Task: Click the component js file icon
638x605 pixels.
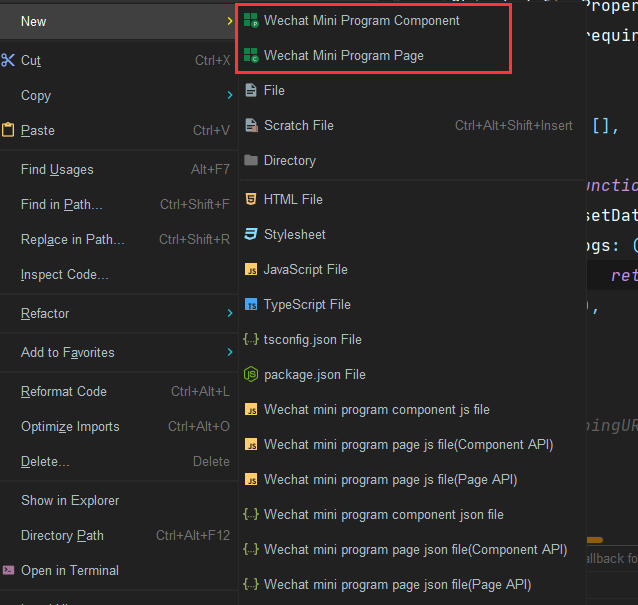Action: [x=251, y=409]
